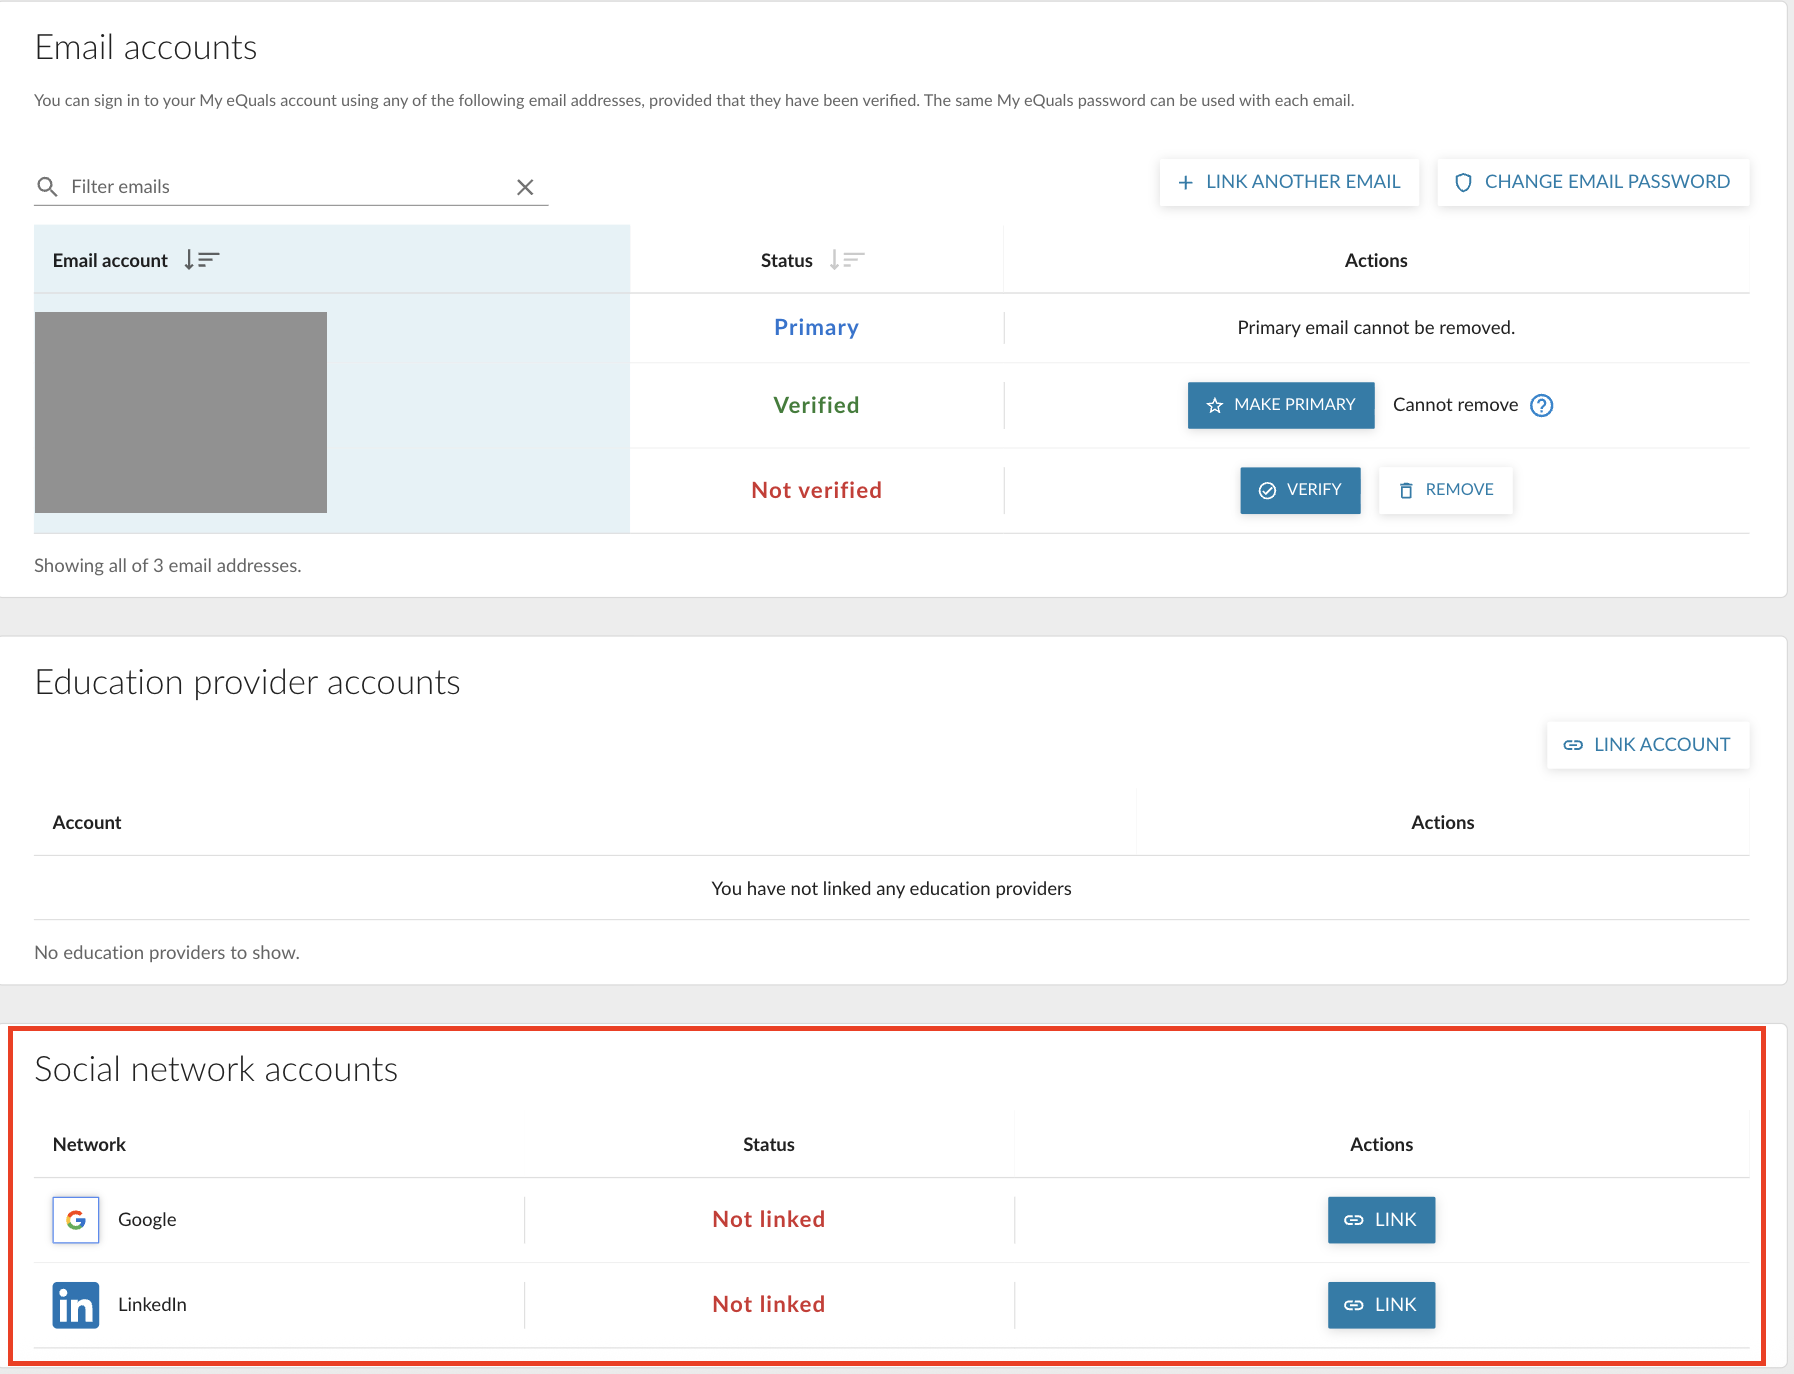Open Change Email Password

[x=1593, y=182]
